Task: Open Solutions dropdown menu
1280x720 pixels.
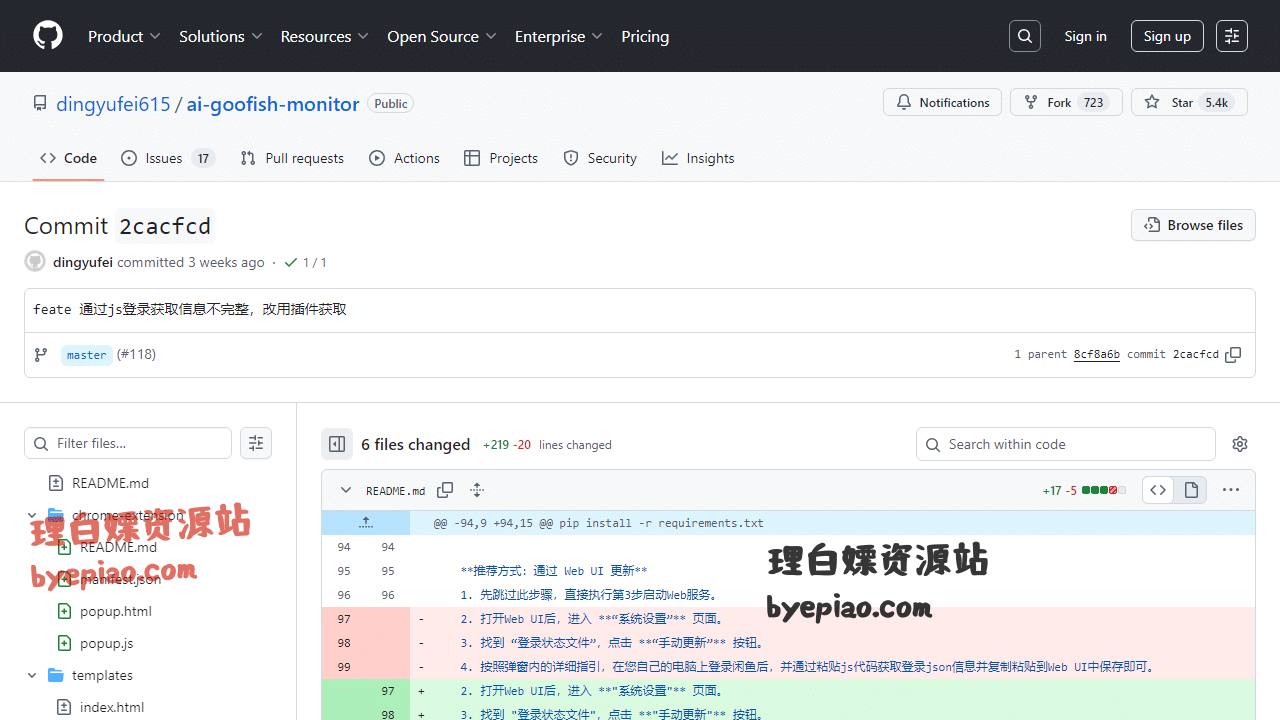Action: point(221,36)
